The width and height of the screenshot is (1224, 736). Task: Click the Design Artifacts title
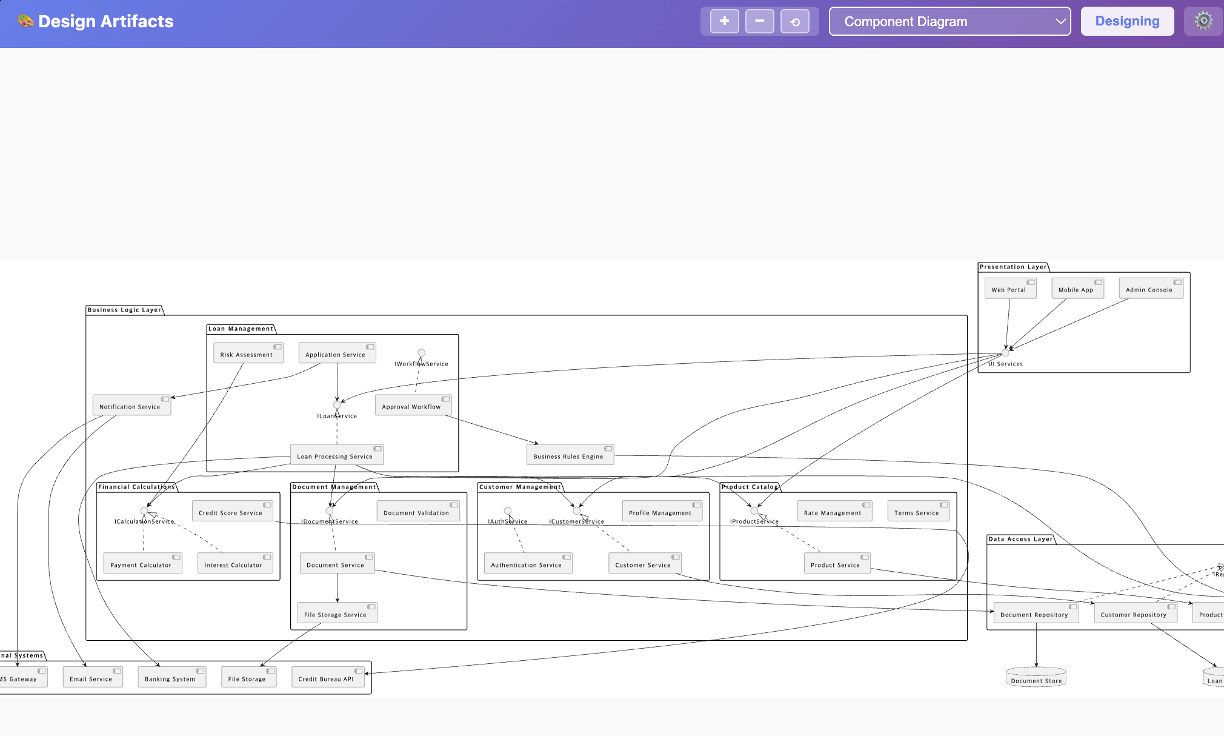click(x=105, y=21)
